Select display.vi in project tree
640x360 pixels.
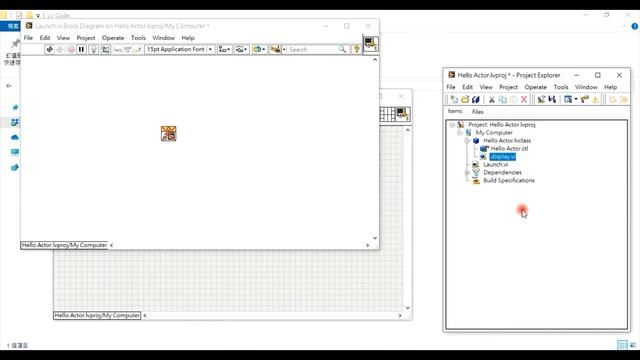(503, 157)
